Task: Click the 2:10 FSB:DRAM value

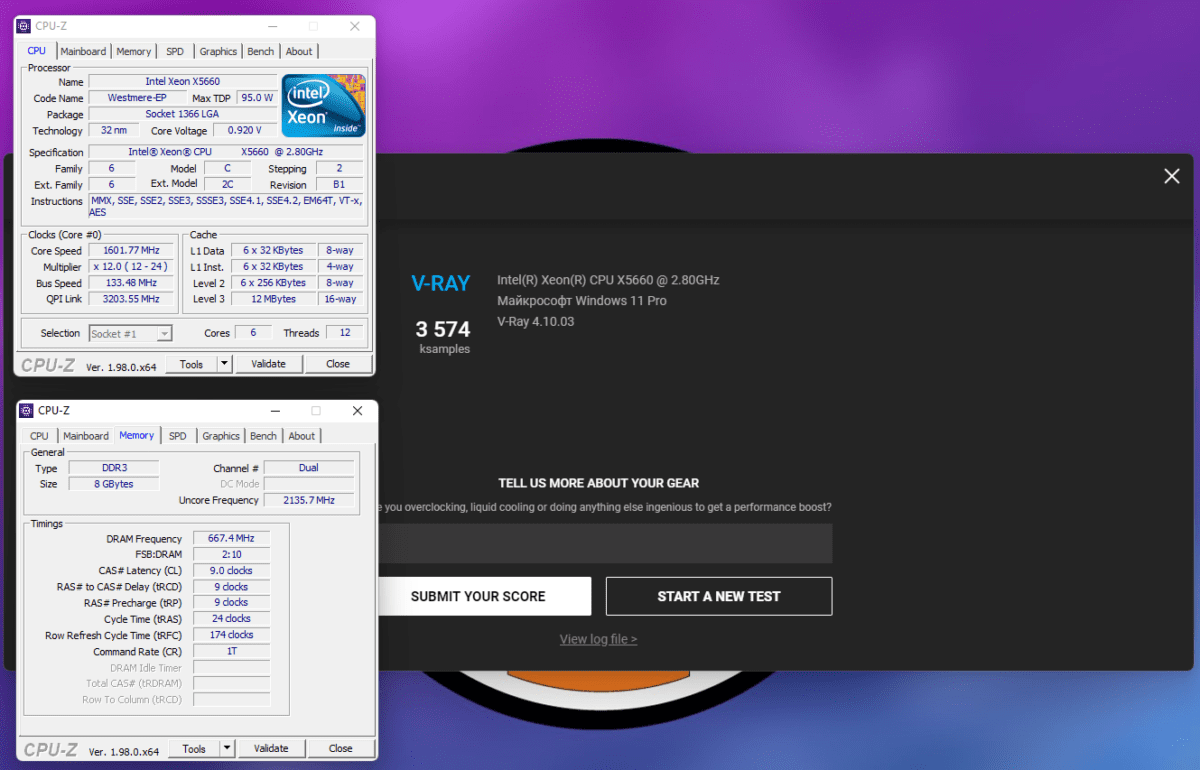Action: (231, 554)
